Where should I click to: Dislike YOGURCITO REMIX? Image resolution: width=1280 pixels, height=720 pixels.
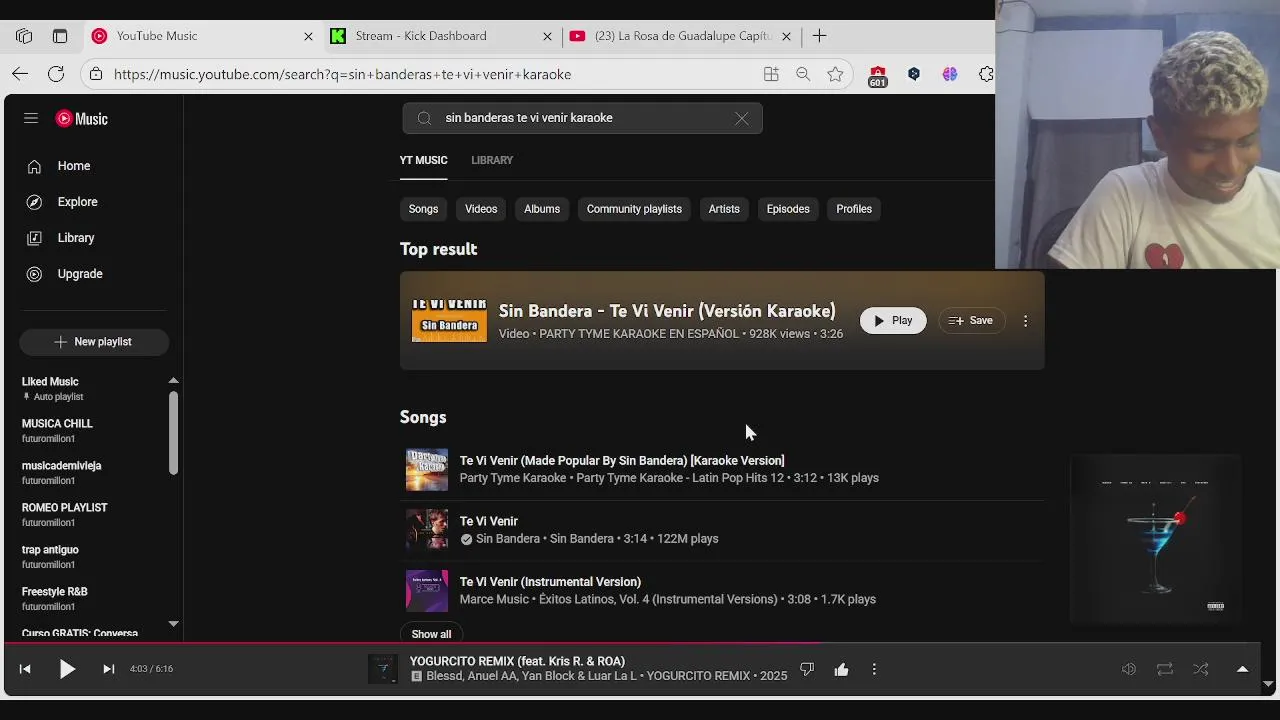coord(807,669)
